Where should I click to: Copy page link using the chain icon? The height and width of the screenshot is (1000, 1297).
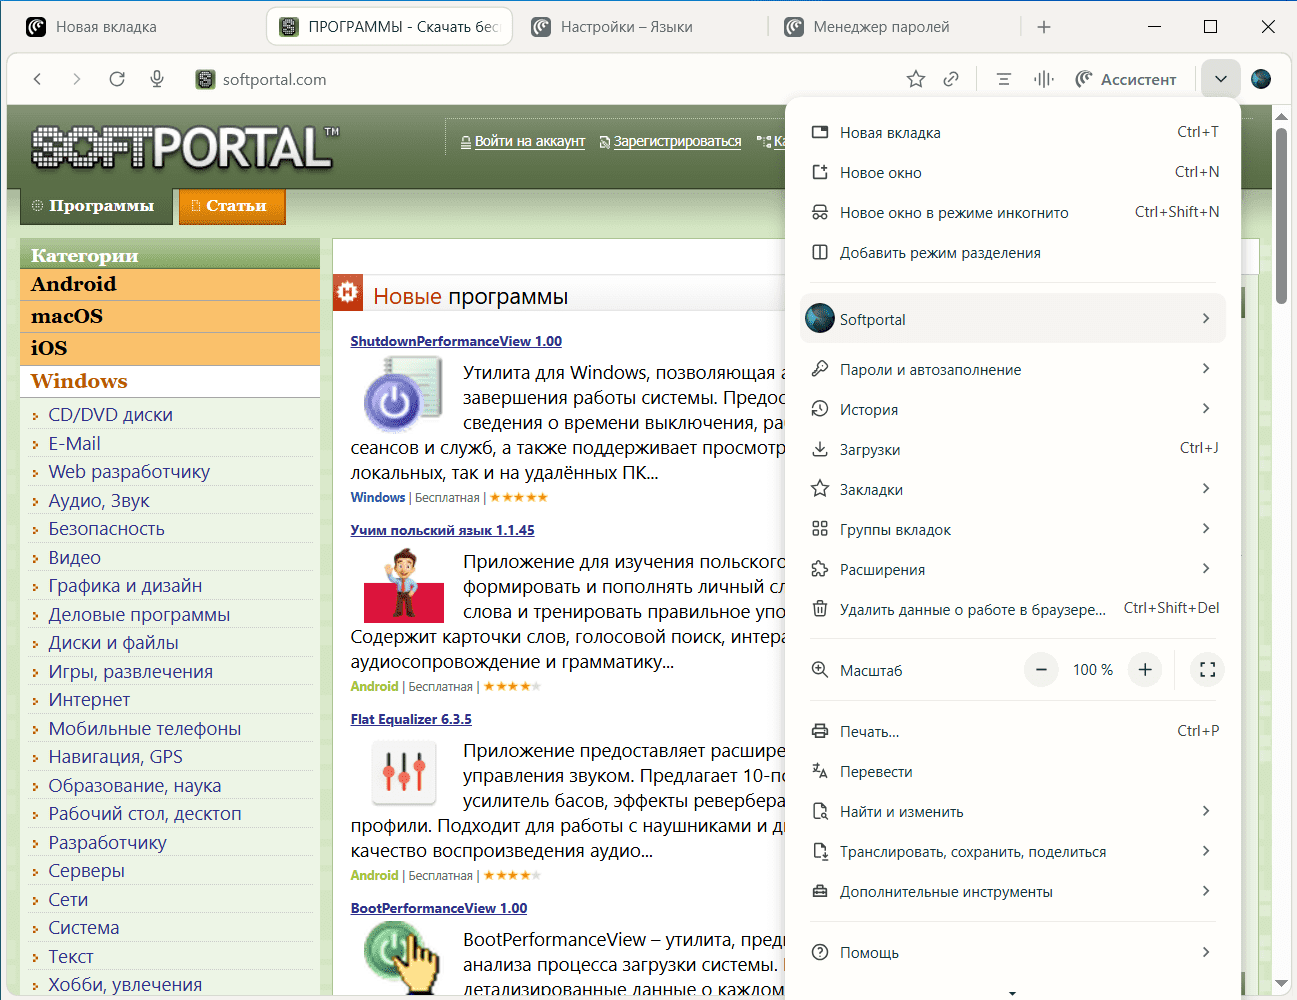[x=951, y=79]
